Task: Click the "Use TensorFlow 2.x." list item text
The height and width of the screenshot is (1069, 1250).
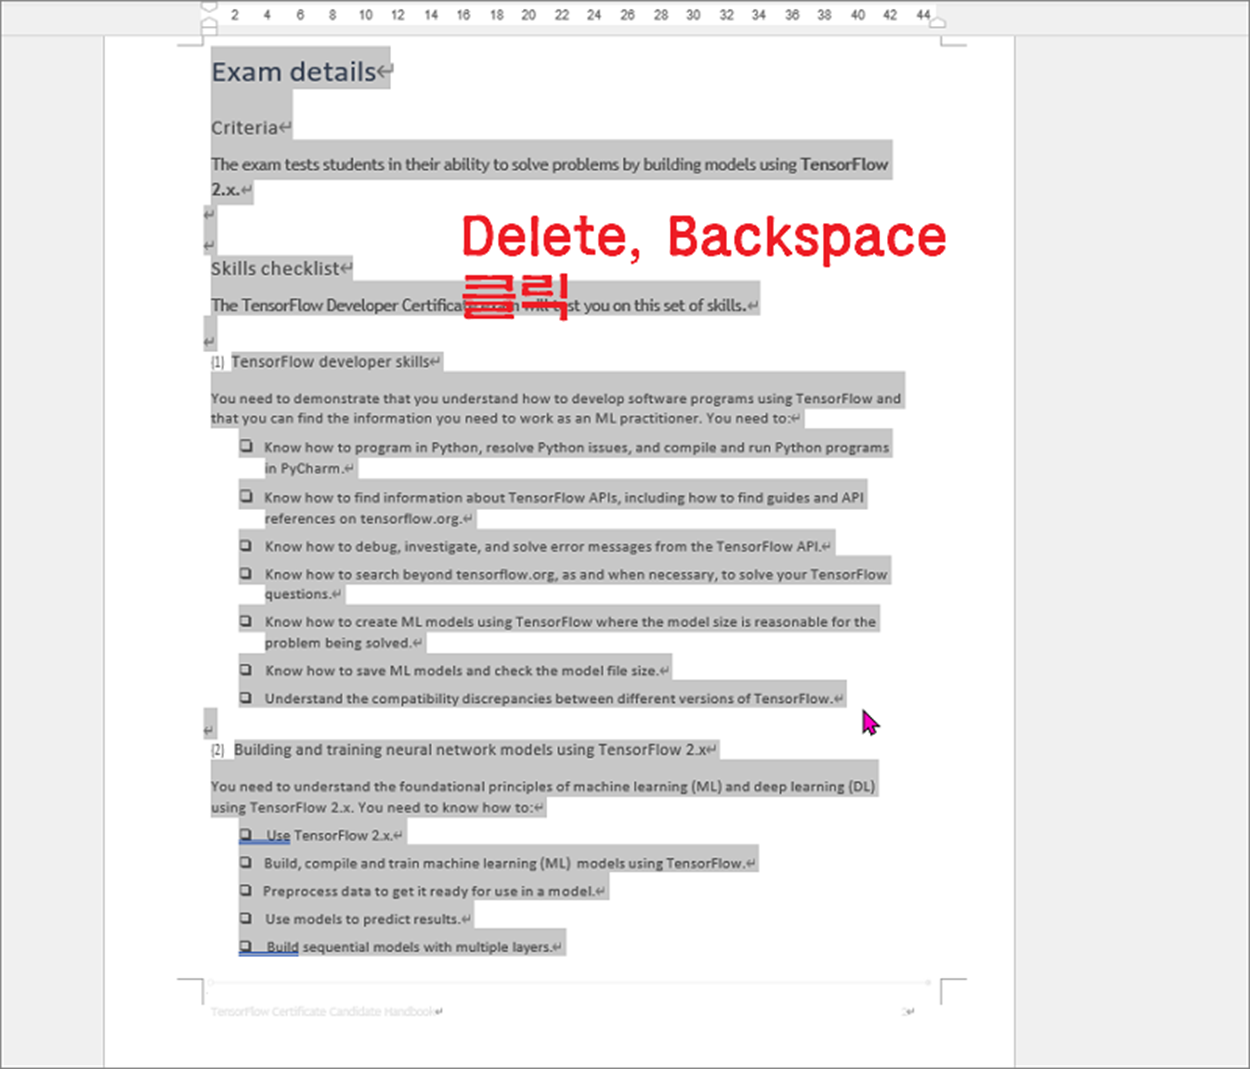Action: coord(329,835)
